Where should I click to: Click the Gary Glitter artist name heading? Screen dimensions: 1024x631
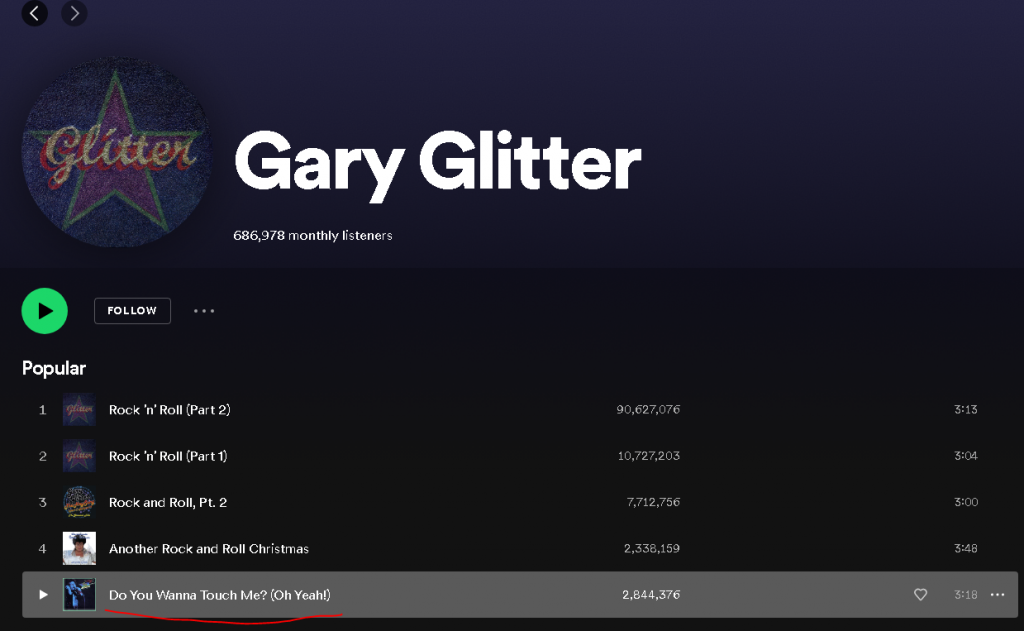tap(437, 162)
